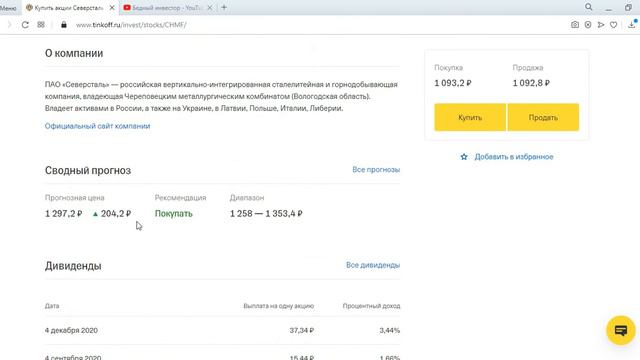Open Официальный сайт компании link
The height and width of the screenshot is (360, 640).
pos(98,126)
